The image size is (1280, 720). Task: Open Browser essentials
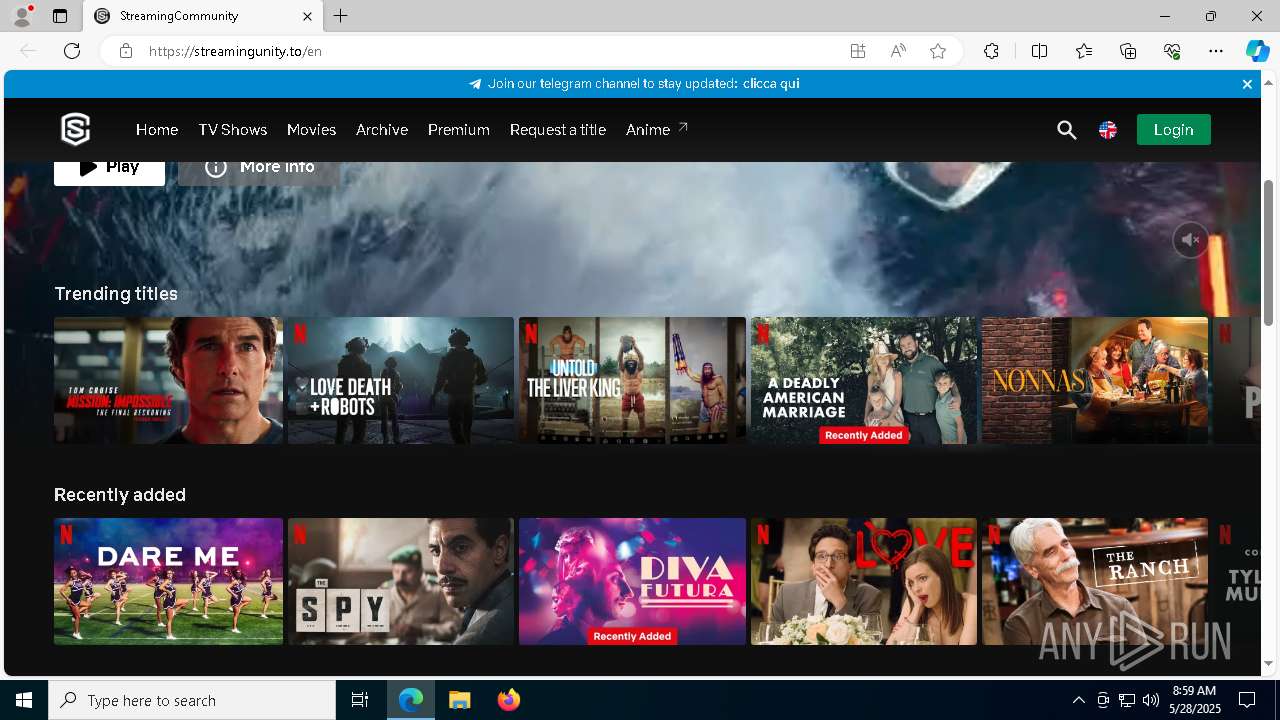[x=1172, y=51]
